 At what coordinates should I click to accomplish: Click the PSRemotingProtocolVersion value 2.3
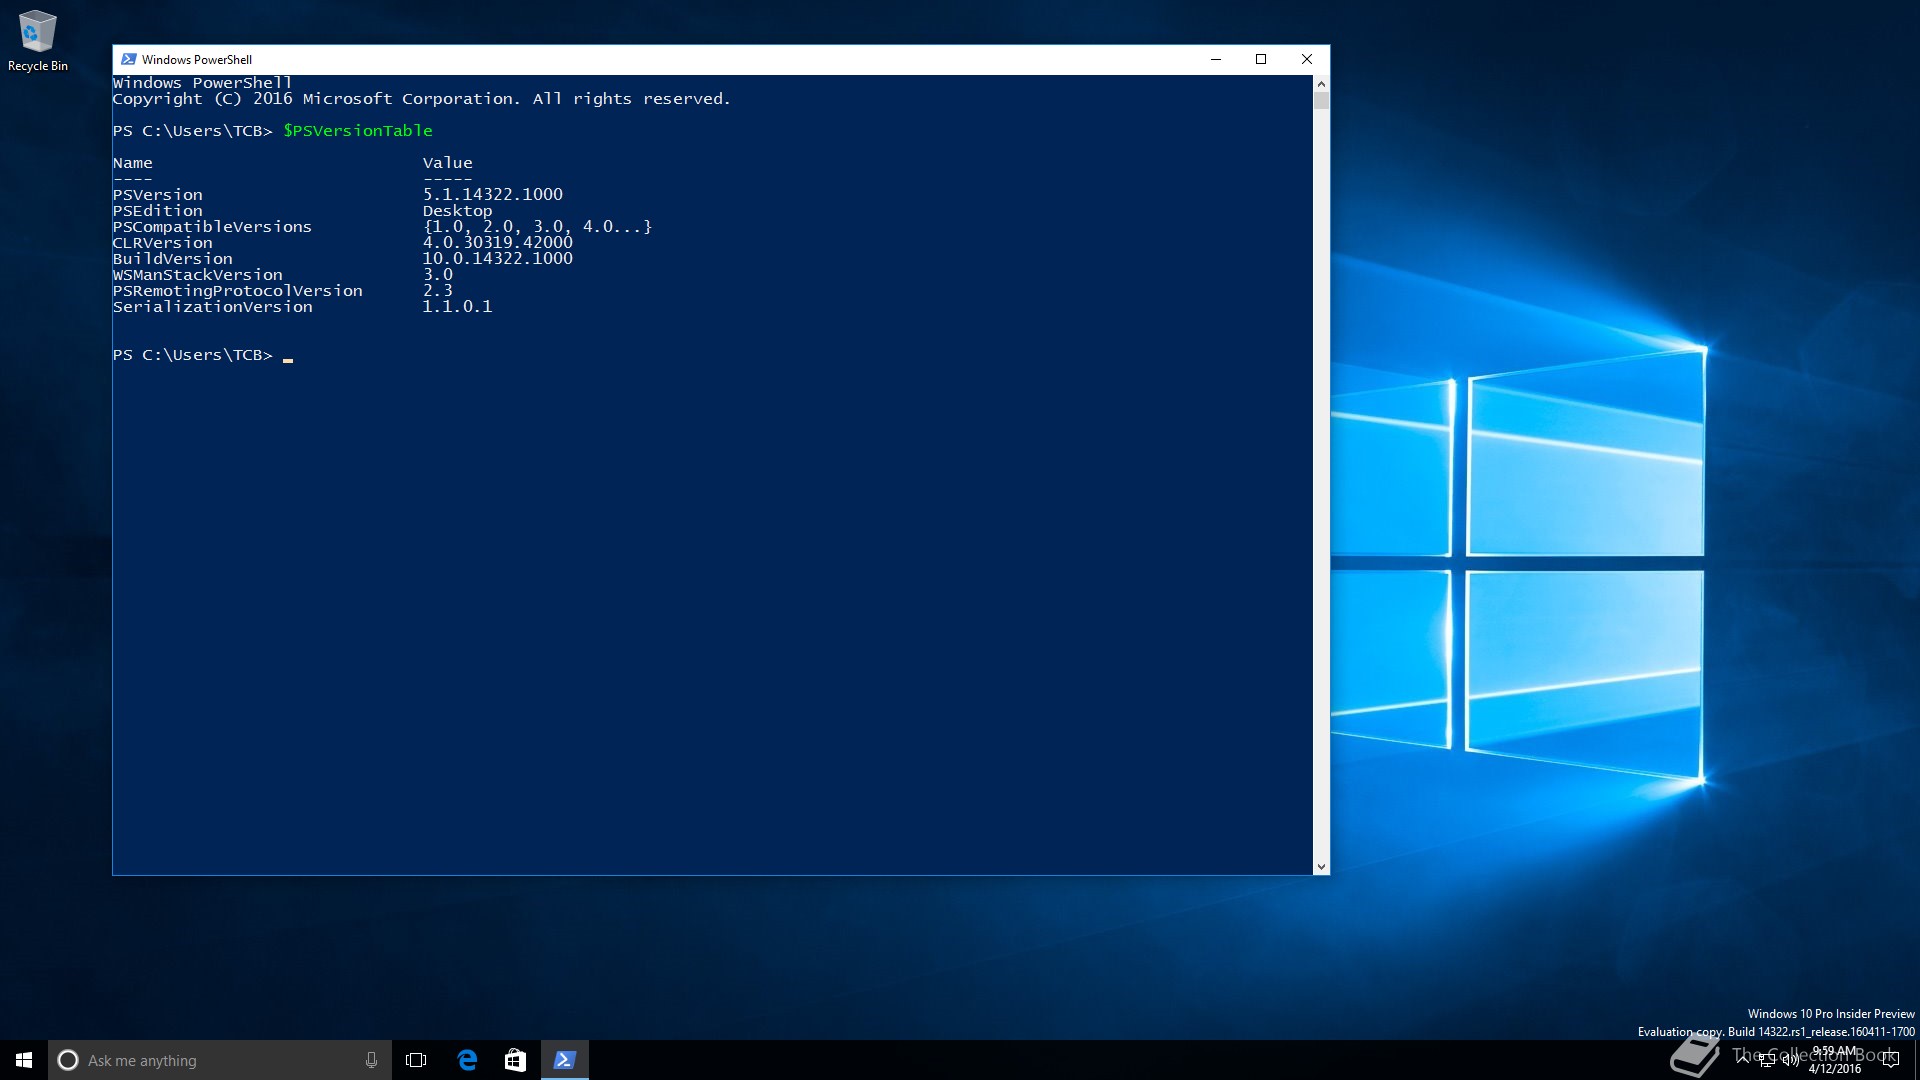point(437,290)
